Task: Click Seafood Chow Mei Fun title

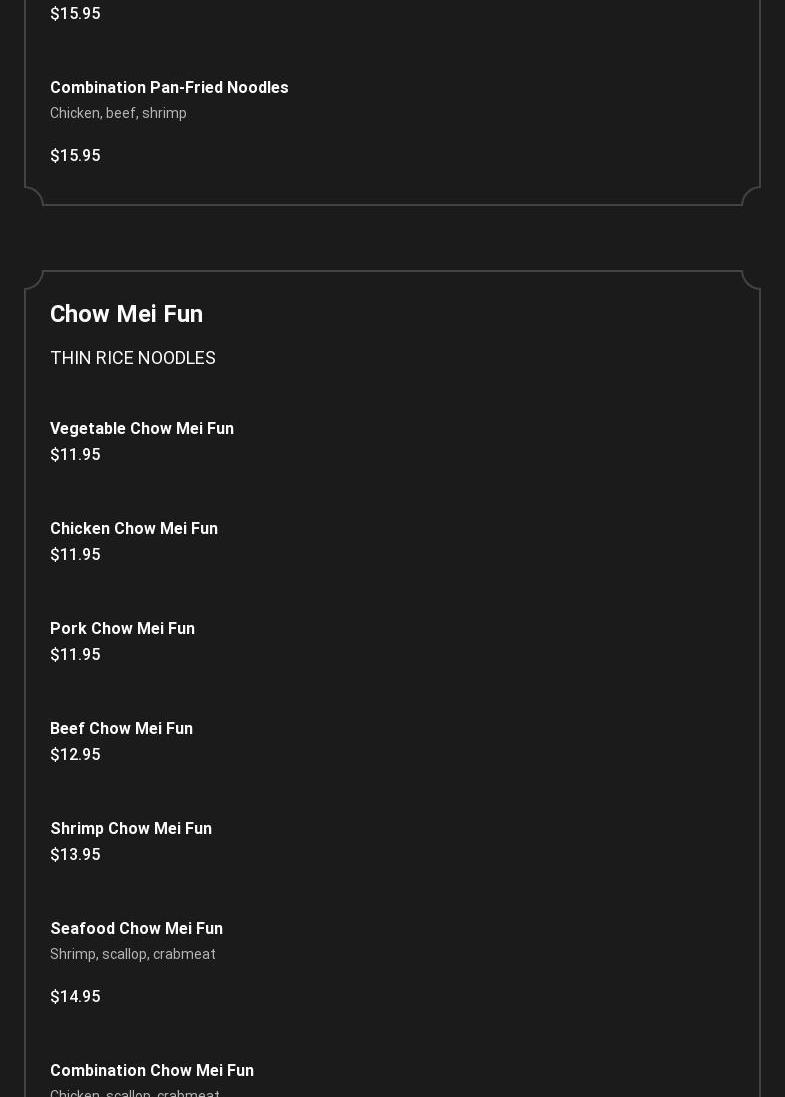Action: pos(136,928)
